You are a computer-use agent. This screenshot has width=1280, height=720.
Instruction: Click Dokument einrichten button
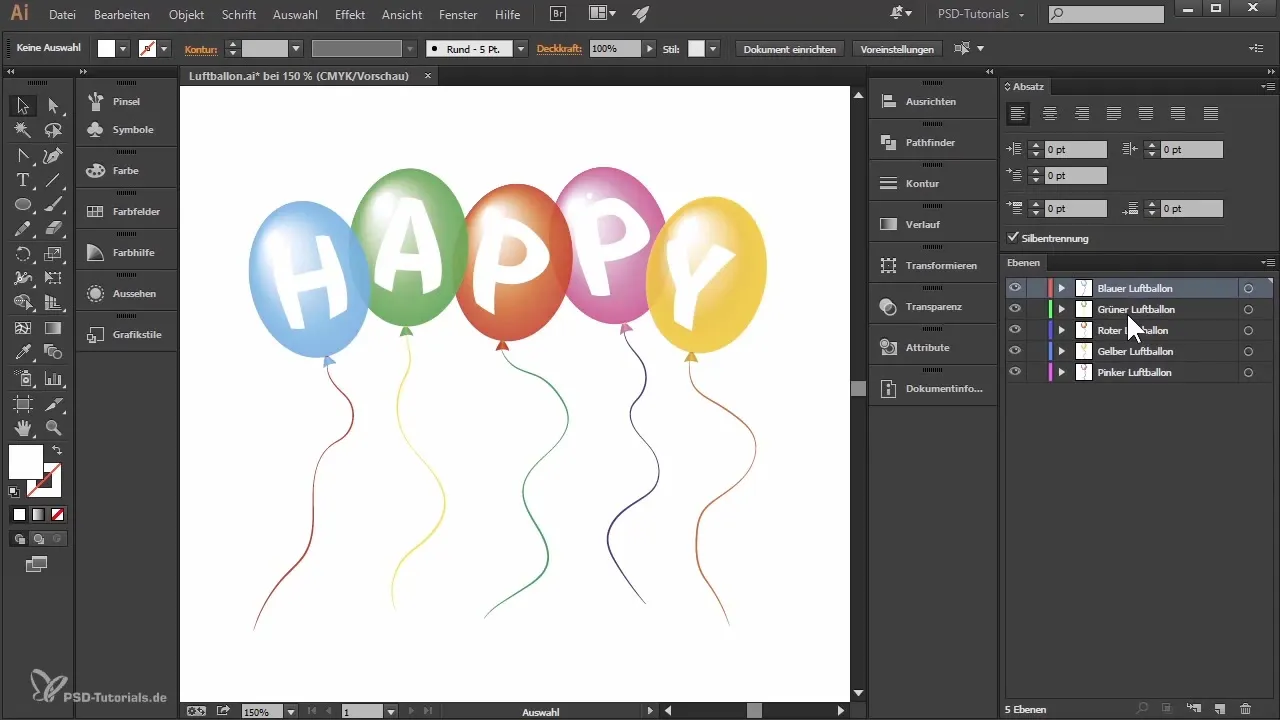click(790, 48)
